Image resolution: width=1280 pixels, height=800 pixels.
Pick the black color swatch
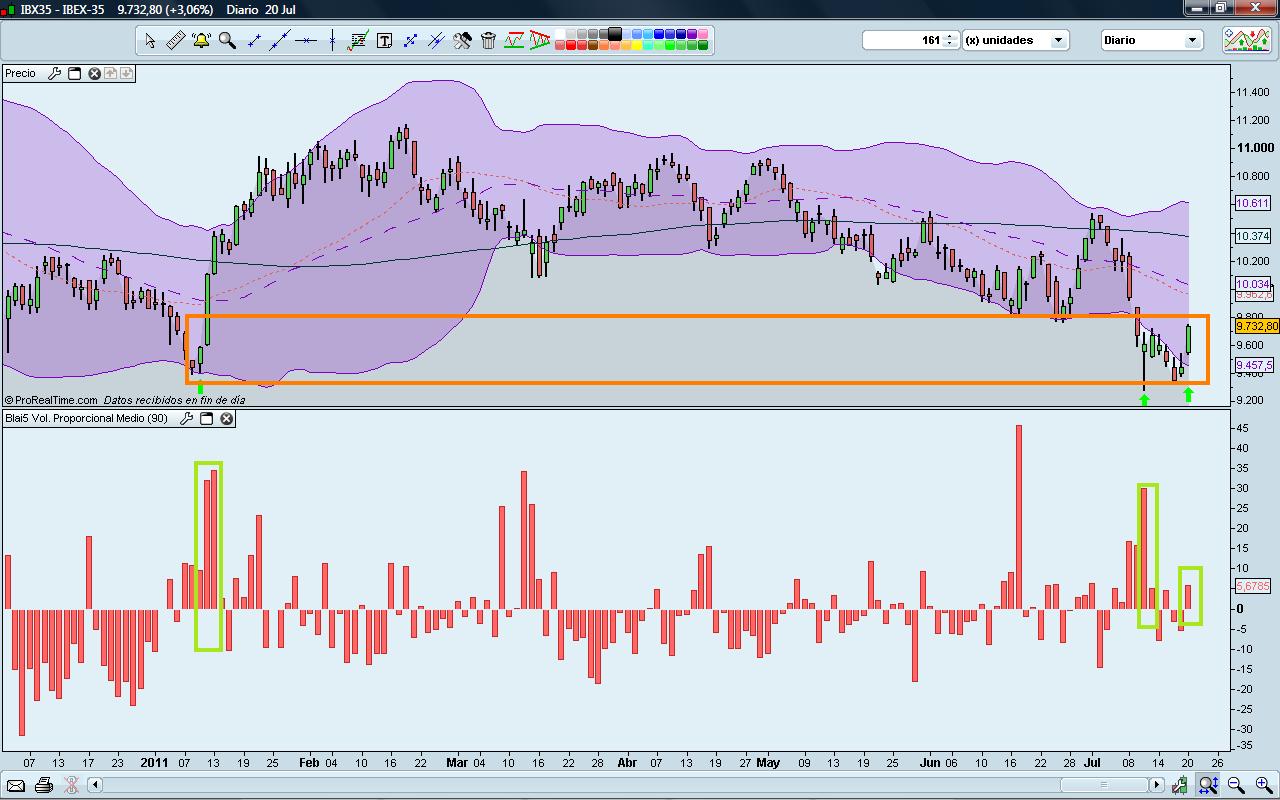click(615, 34)
